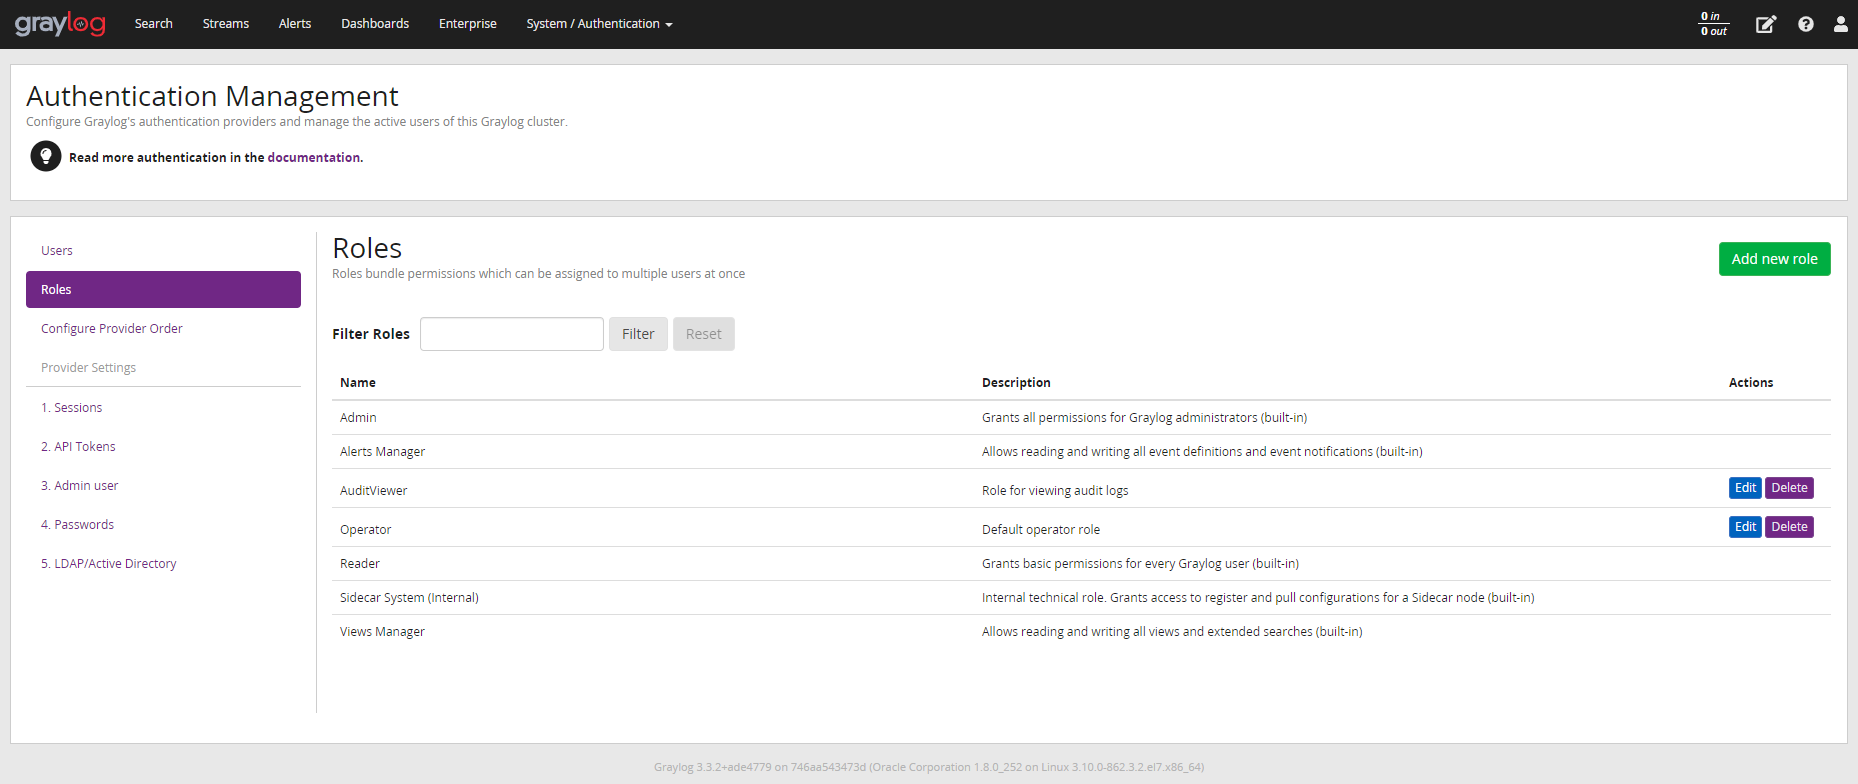Delete the AuditViewer role

pyautogui.click(x=1789, y=488)
